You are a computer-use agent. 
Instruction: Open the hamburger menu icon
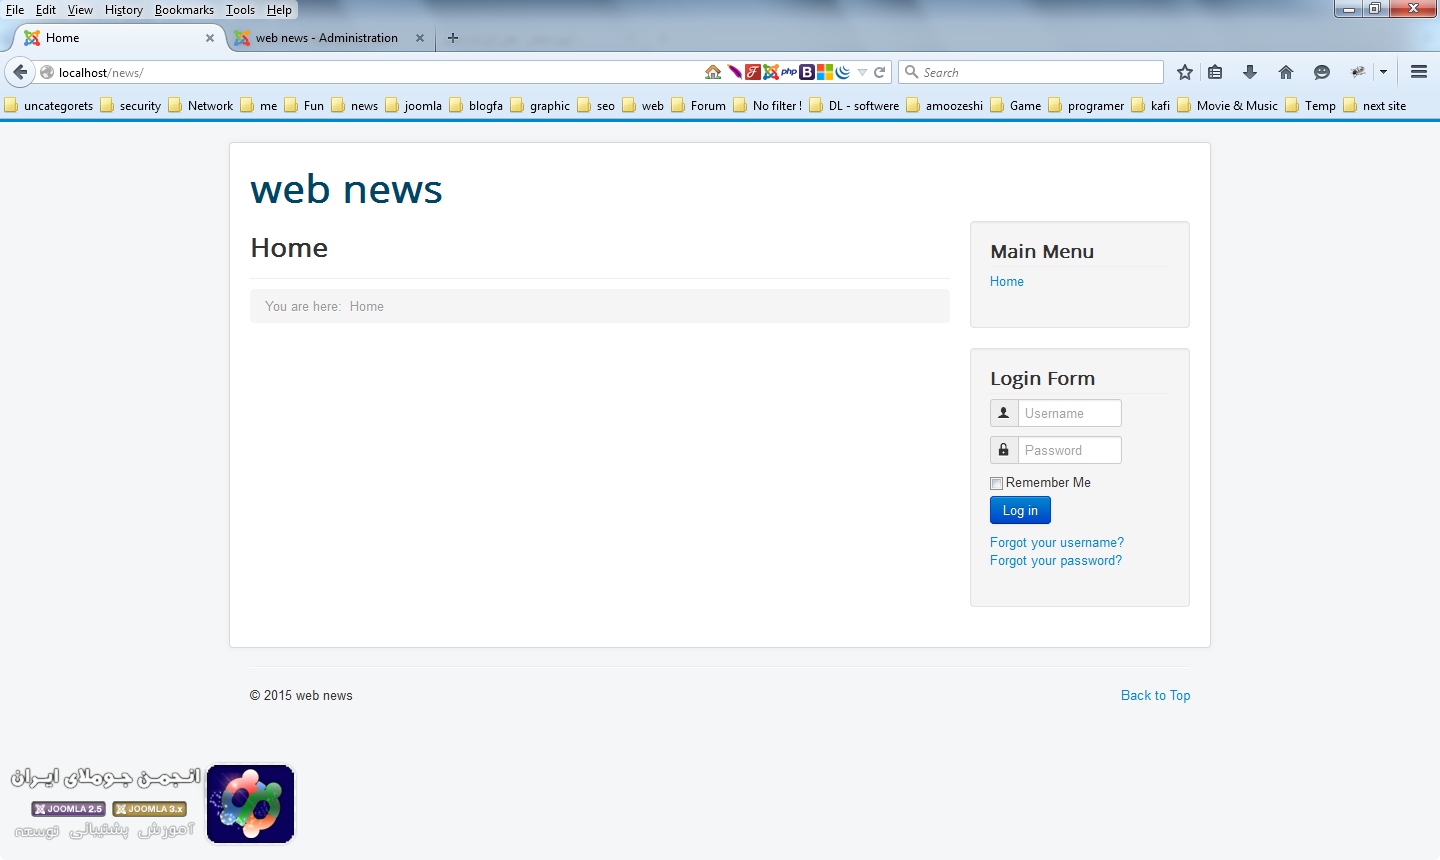coord(1418,72)
